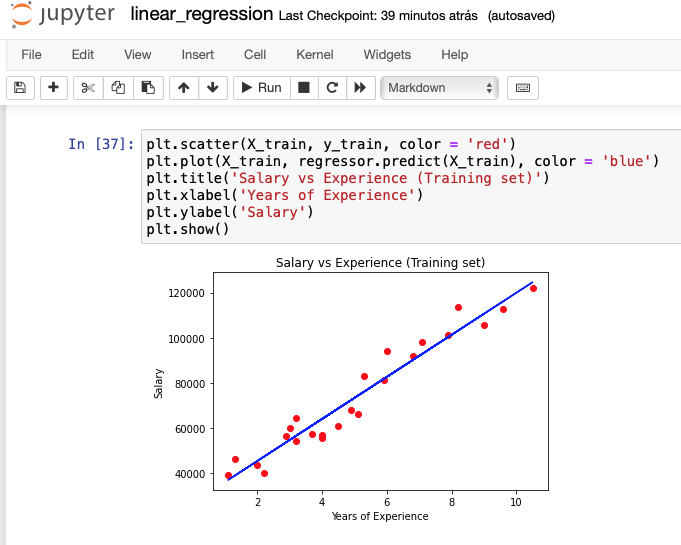Open the Help menu
The image size is (681, 545).
pyautogui.click(x=455, y=55)
